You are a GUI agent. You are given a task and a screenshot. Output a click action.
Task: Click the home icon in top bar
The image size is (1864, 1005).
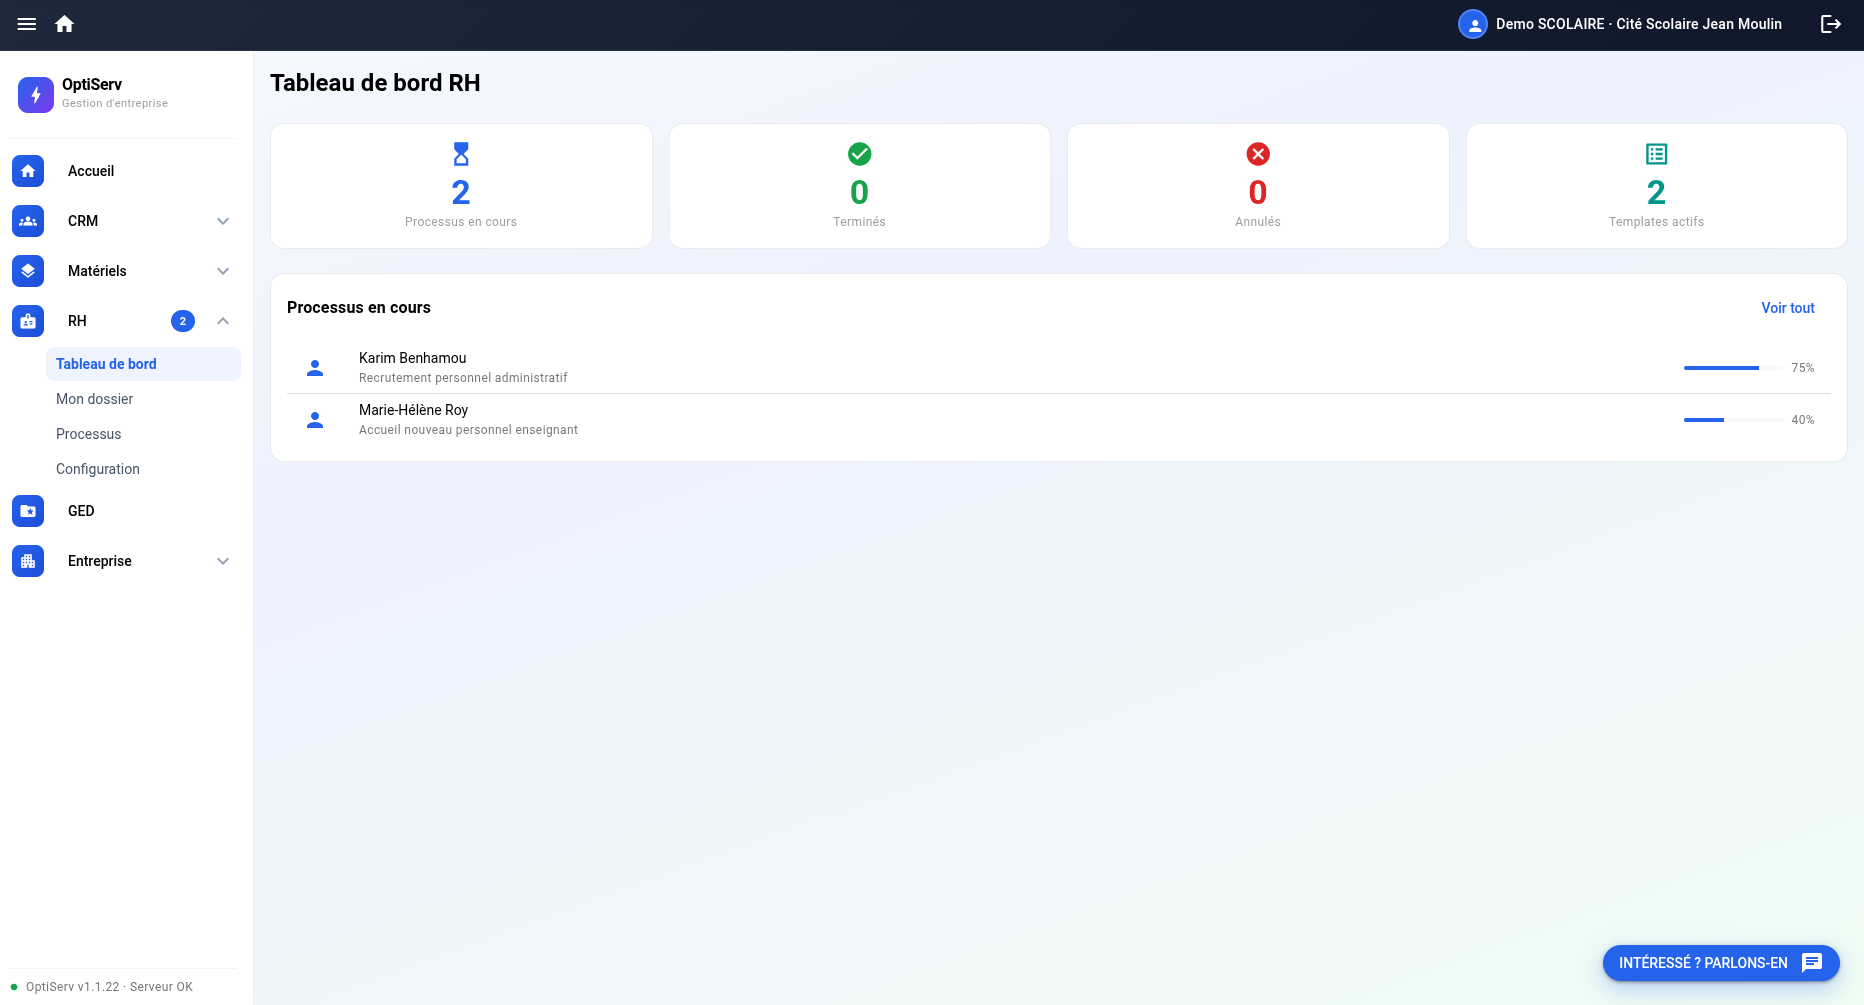tap(65, 24)
